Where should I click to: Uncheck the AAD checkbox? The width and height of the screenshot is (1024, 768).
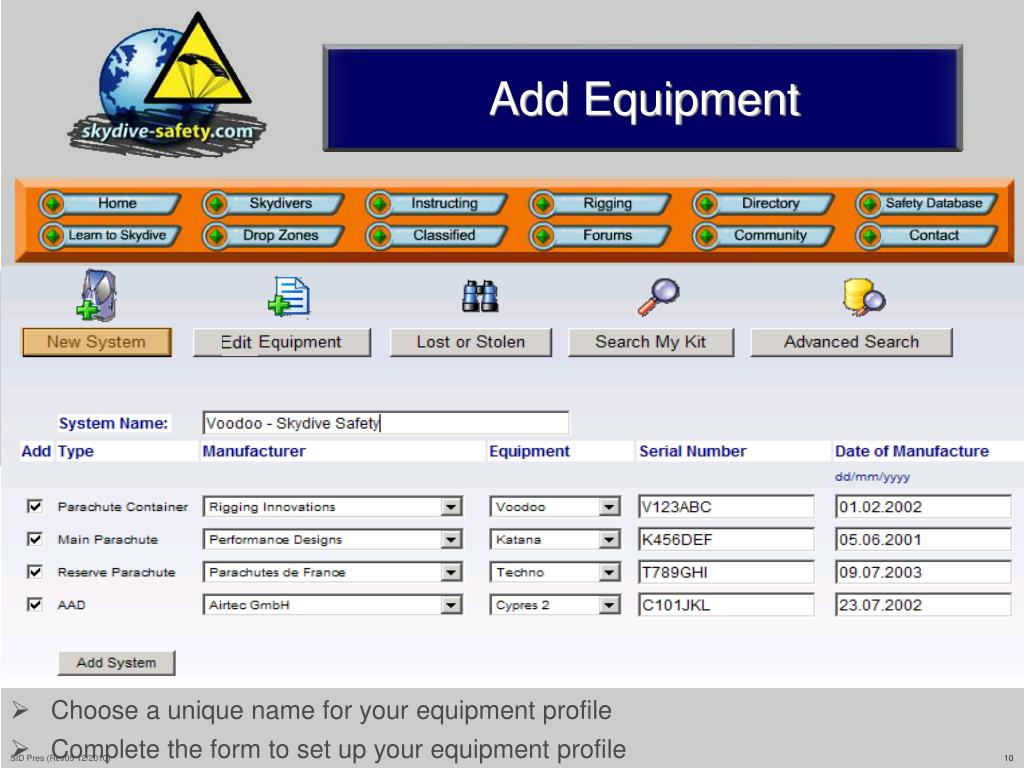(35, 604)
